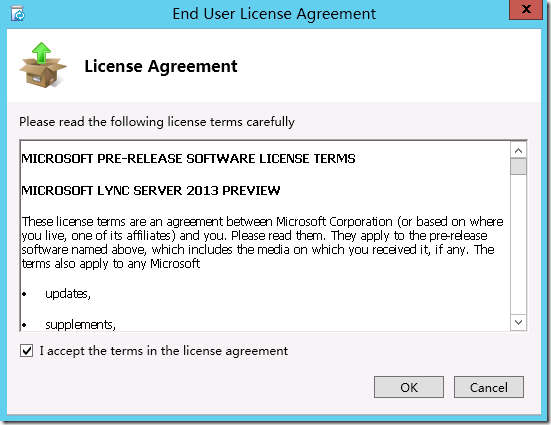Click the license text scroll up arrow

point(518,151)
